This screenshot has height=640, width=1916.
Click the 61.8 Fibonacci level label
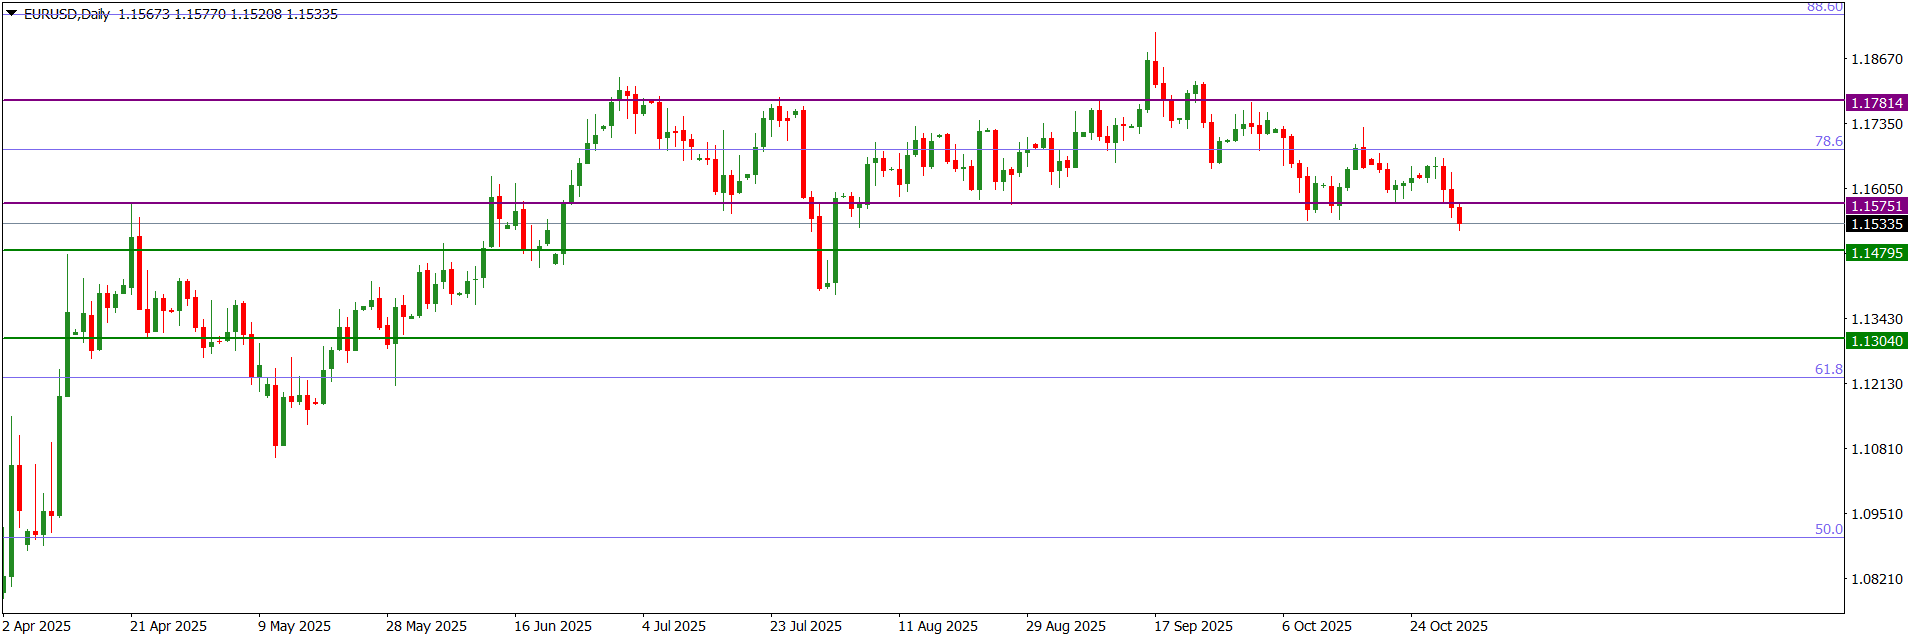click(x=1828, y=369)
